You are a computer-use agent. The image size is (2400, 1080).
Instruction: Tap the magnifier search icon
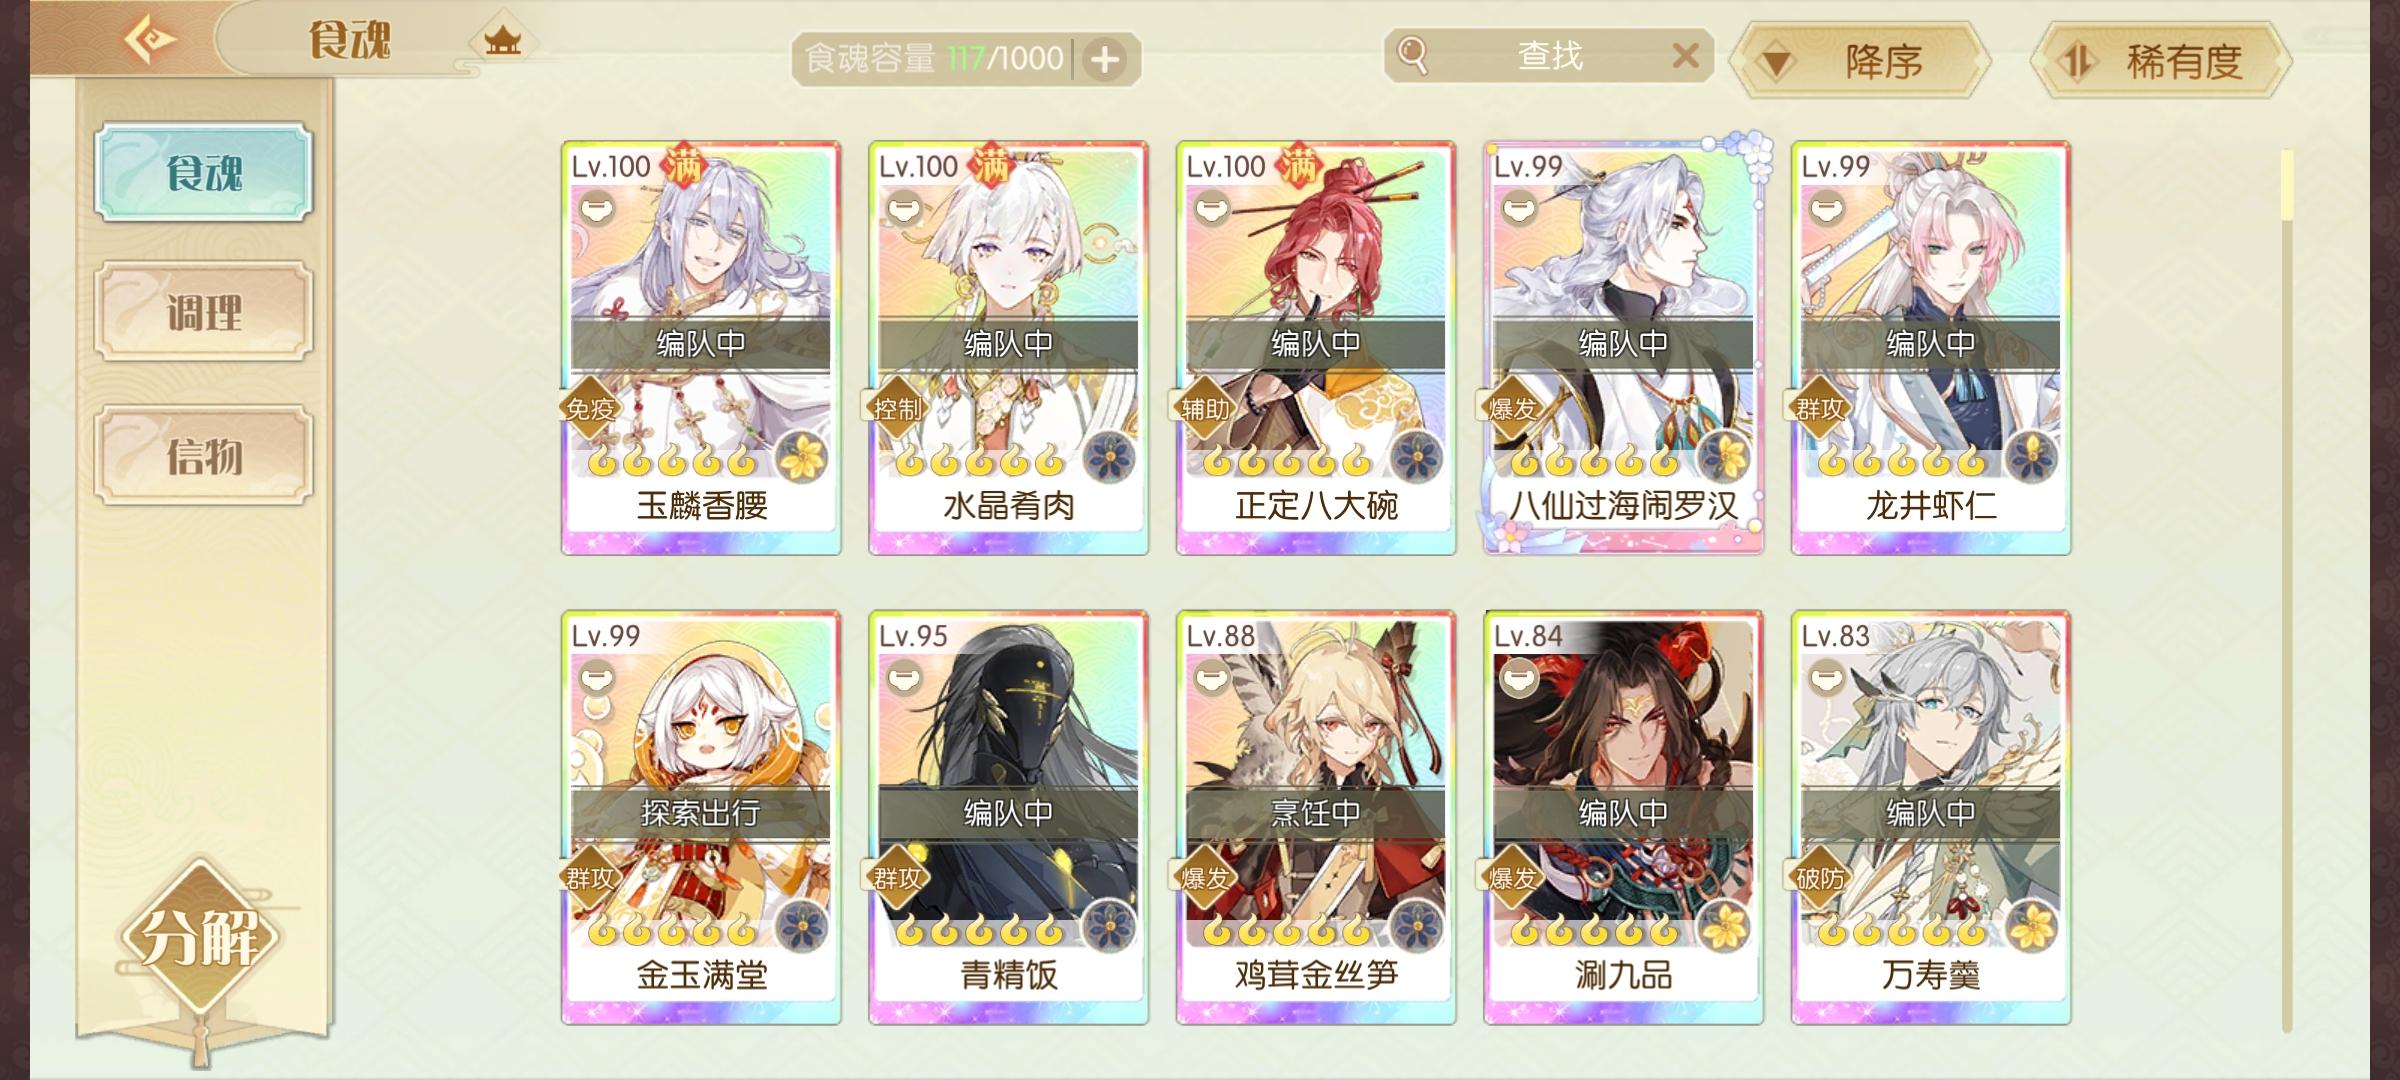point(1412,55)
